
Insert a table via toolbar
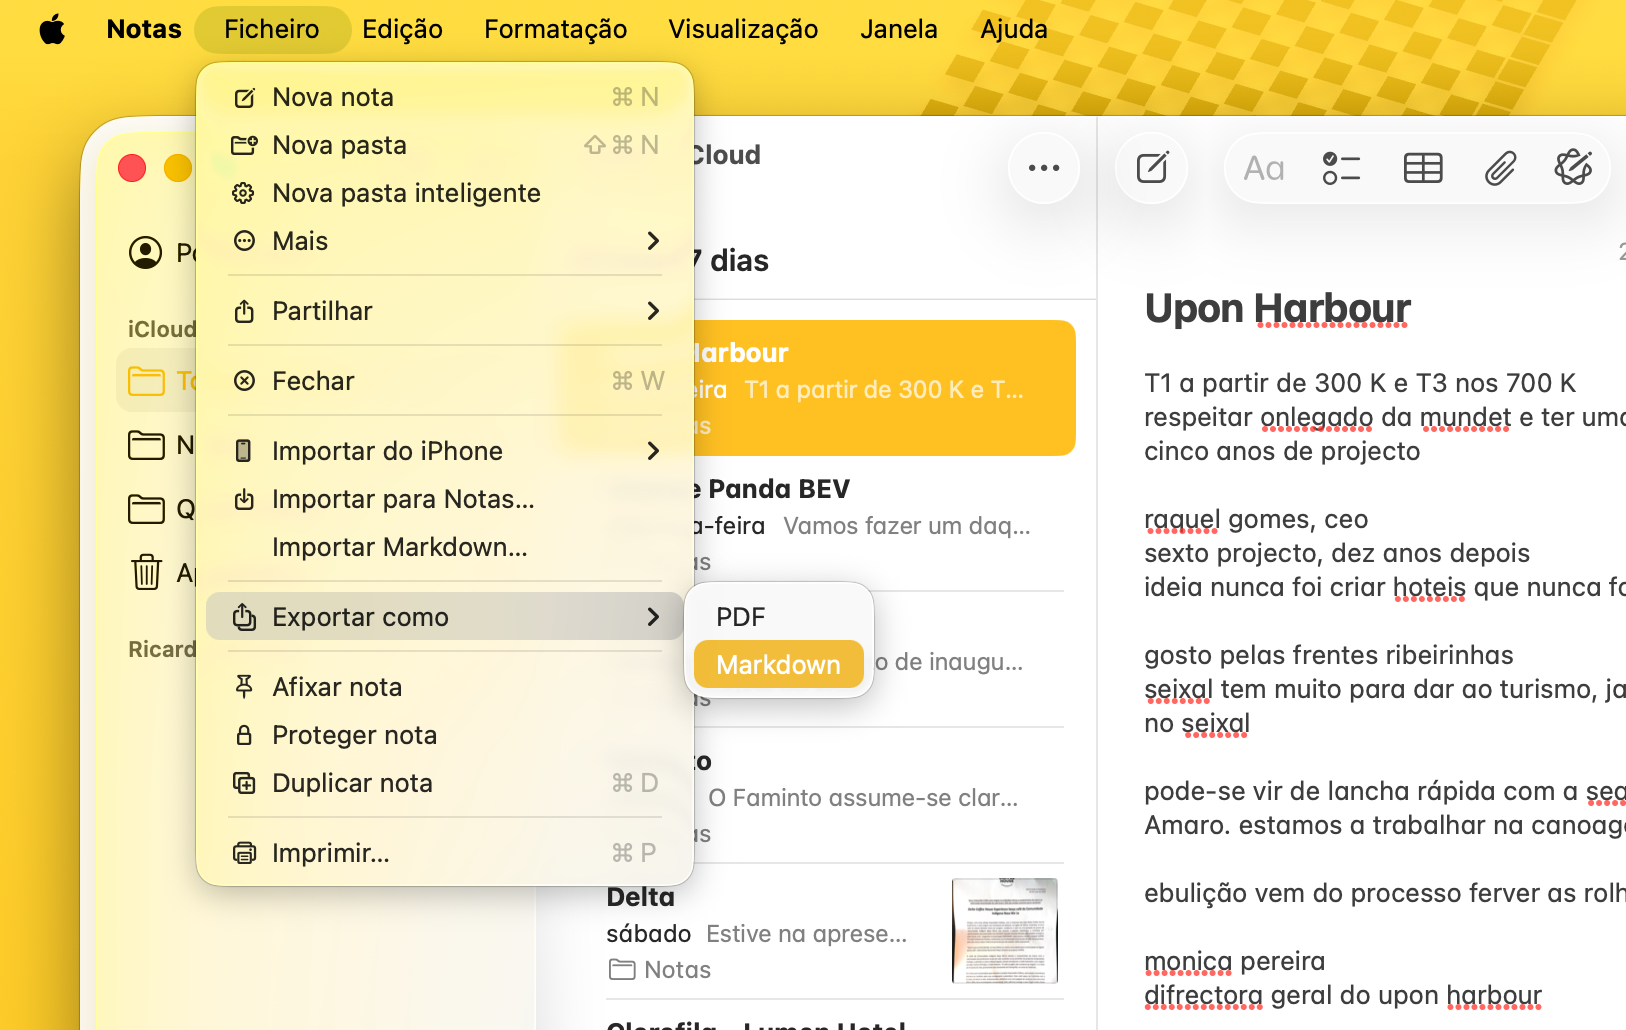point(1423,169)
